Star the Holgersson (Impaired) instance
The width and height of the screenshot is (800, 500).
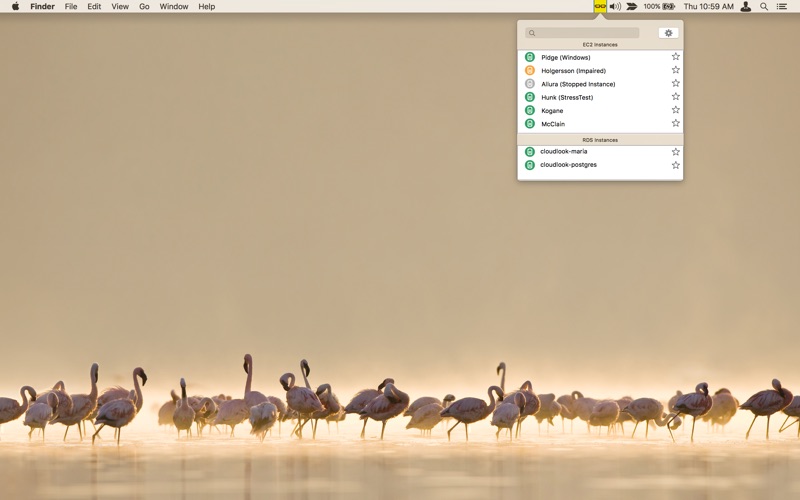coord(676,70)
